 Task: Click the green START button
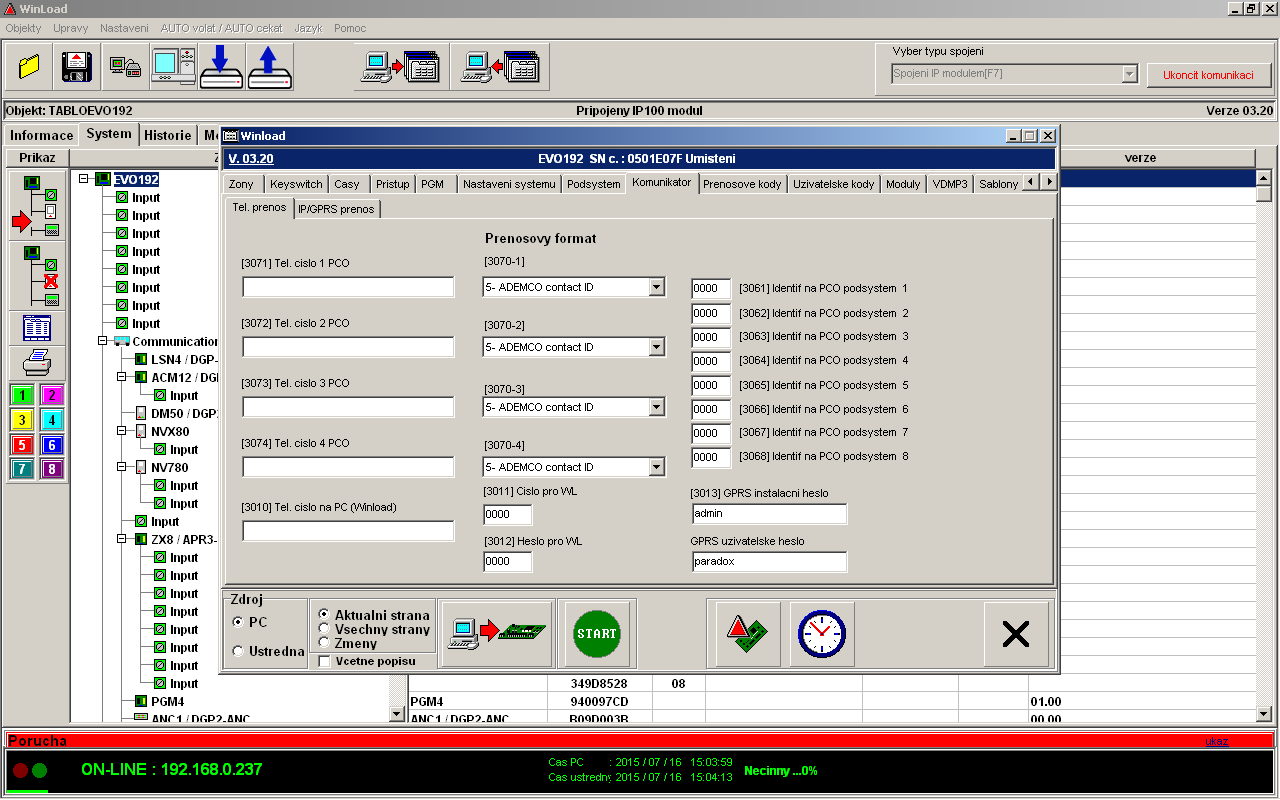click(596, 634)
